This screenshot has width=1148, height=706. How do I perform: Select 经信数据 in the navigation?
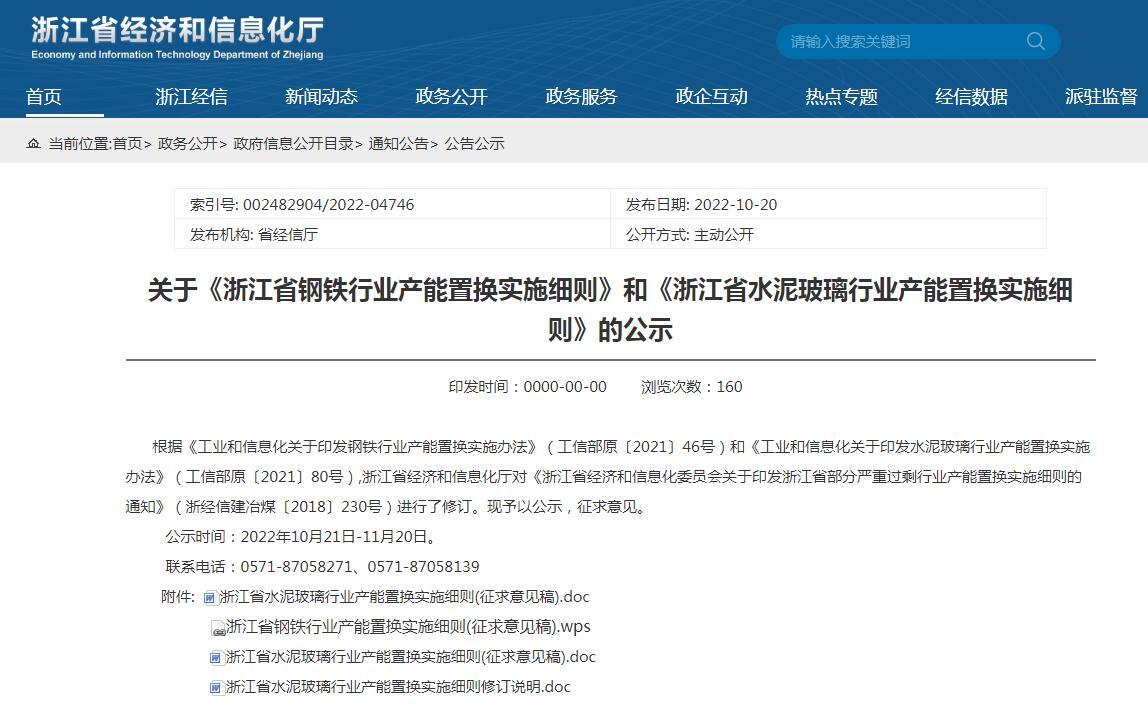point(971,97)
